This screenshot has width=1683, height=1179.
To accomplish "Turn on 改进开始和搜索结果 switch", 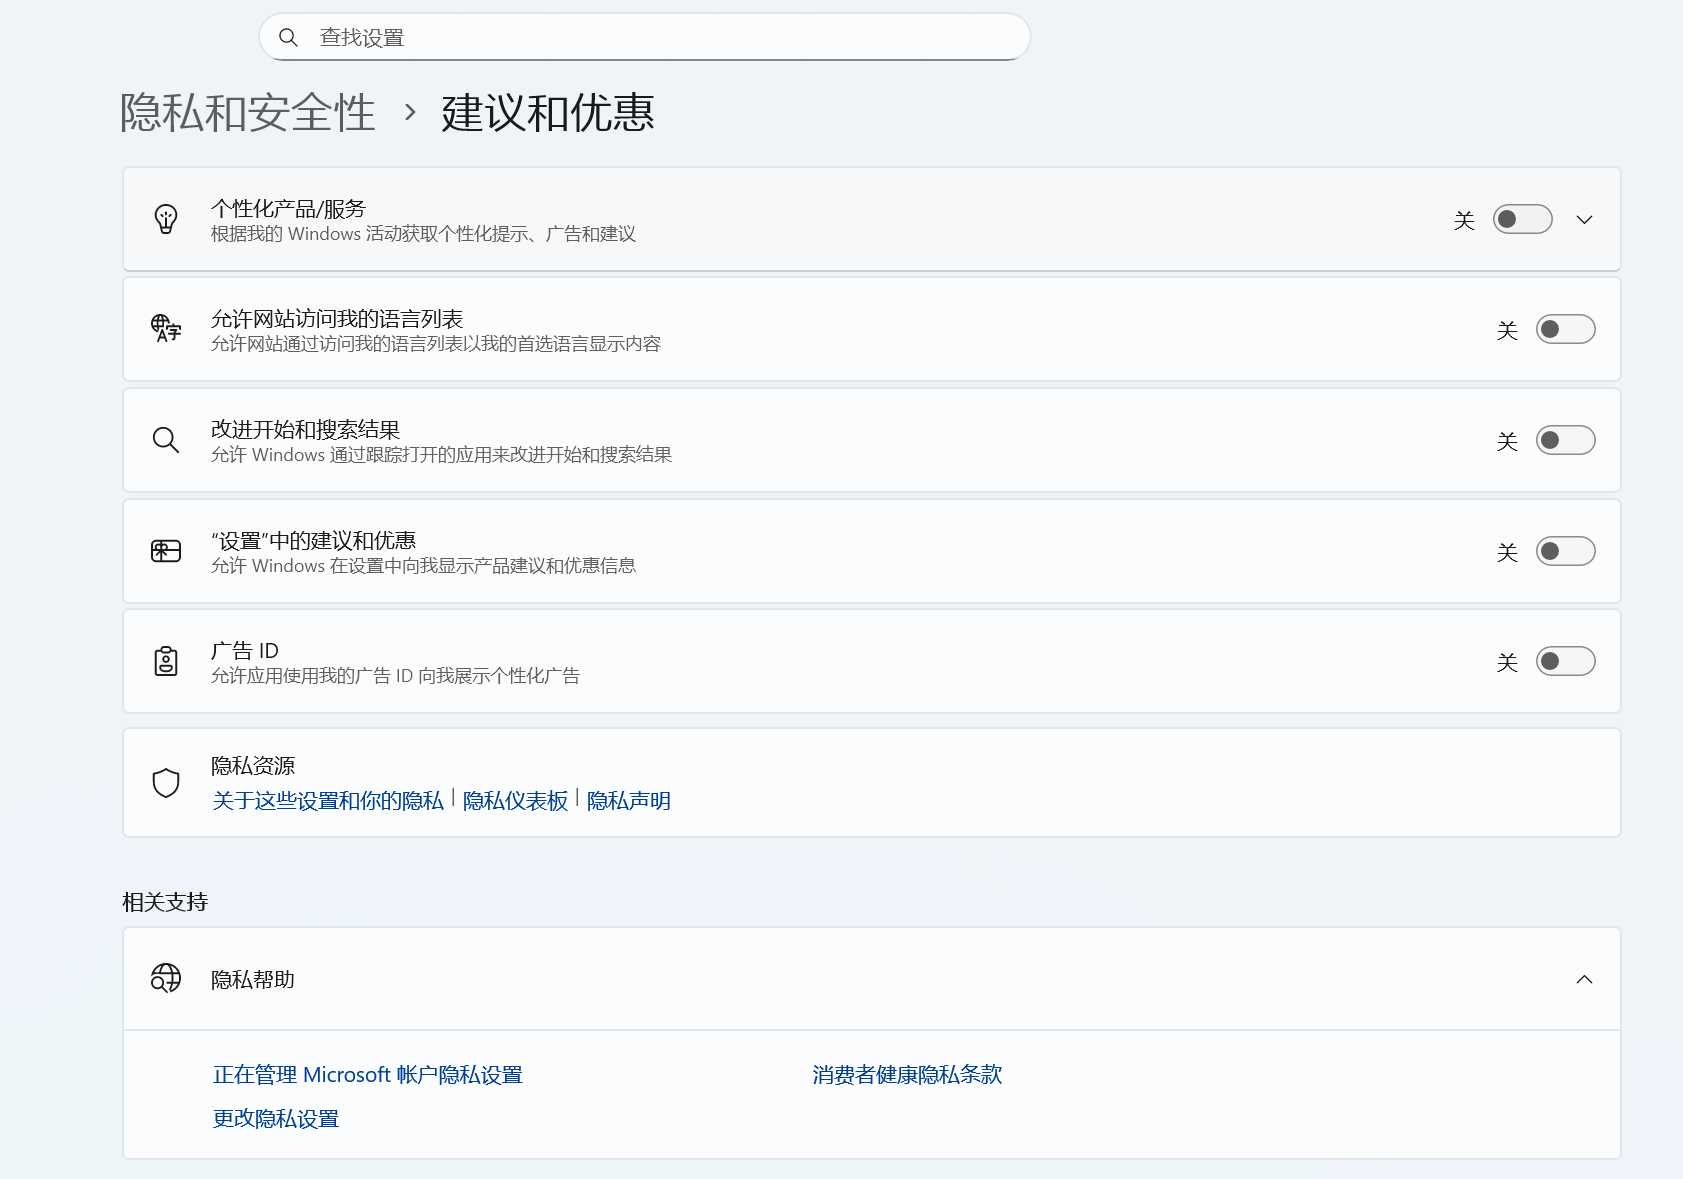I will [x=1565, y=440].
